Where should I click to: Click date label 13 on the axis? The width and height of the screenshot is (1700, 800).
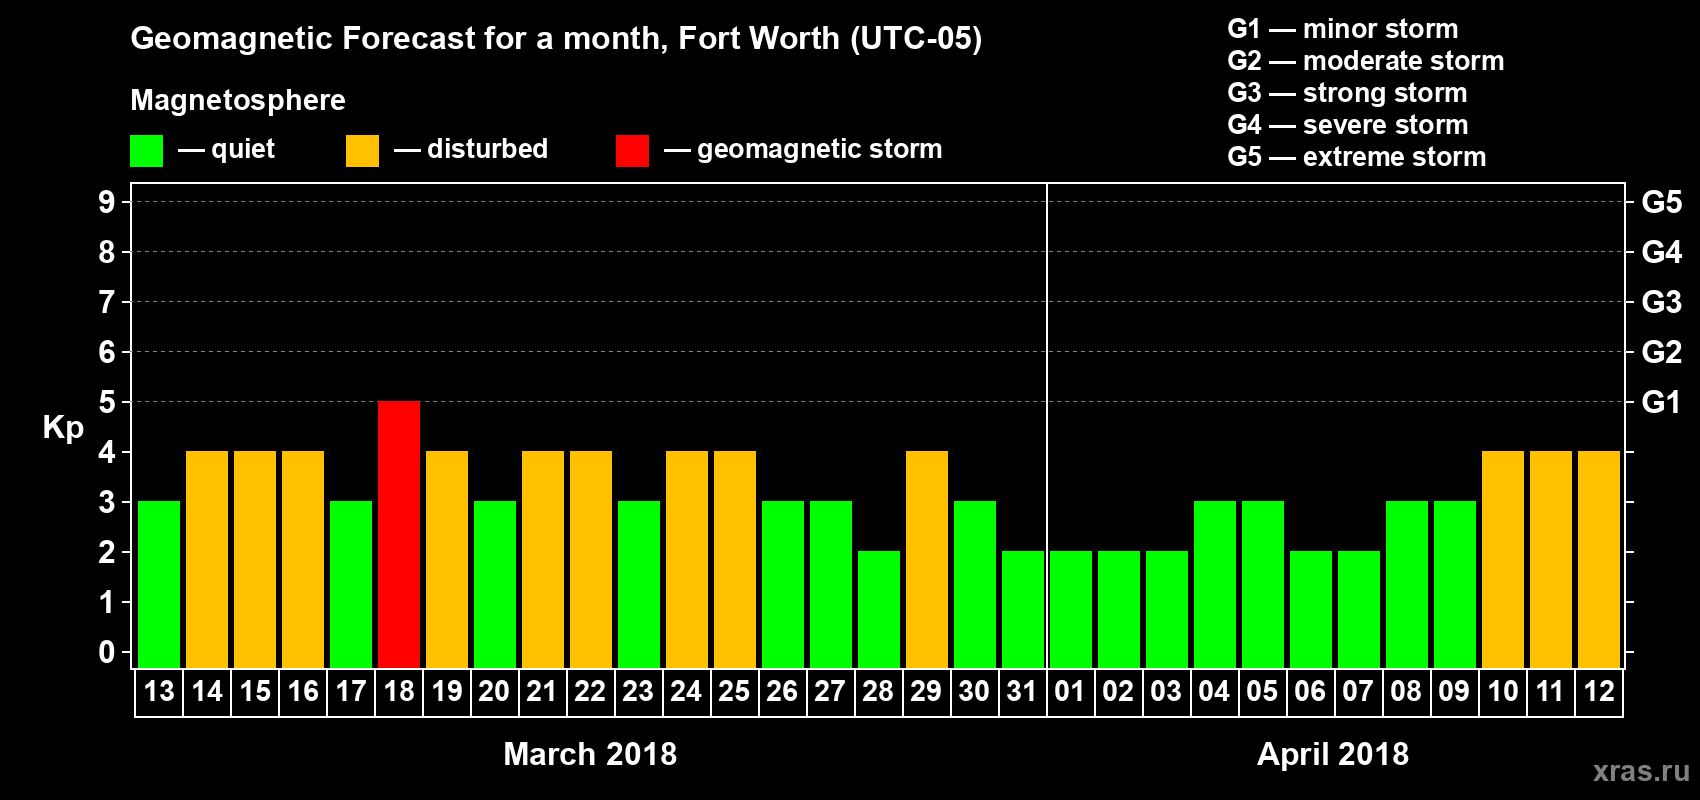[159, 692]
